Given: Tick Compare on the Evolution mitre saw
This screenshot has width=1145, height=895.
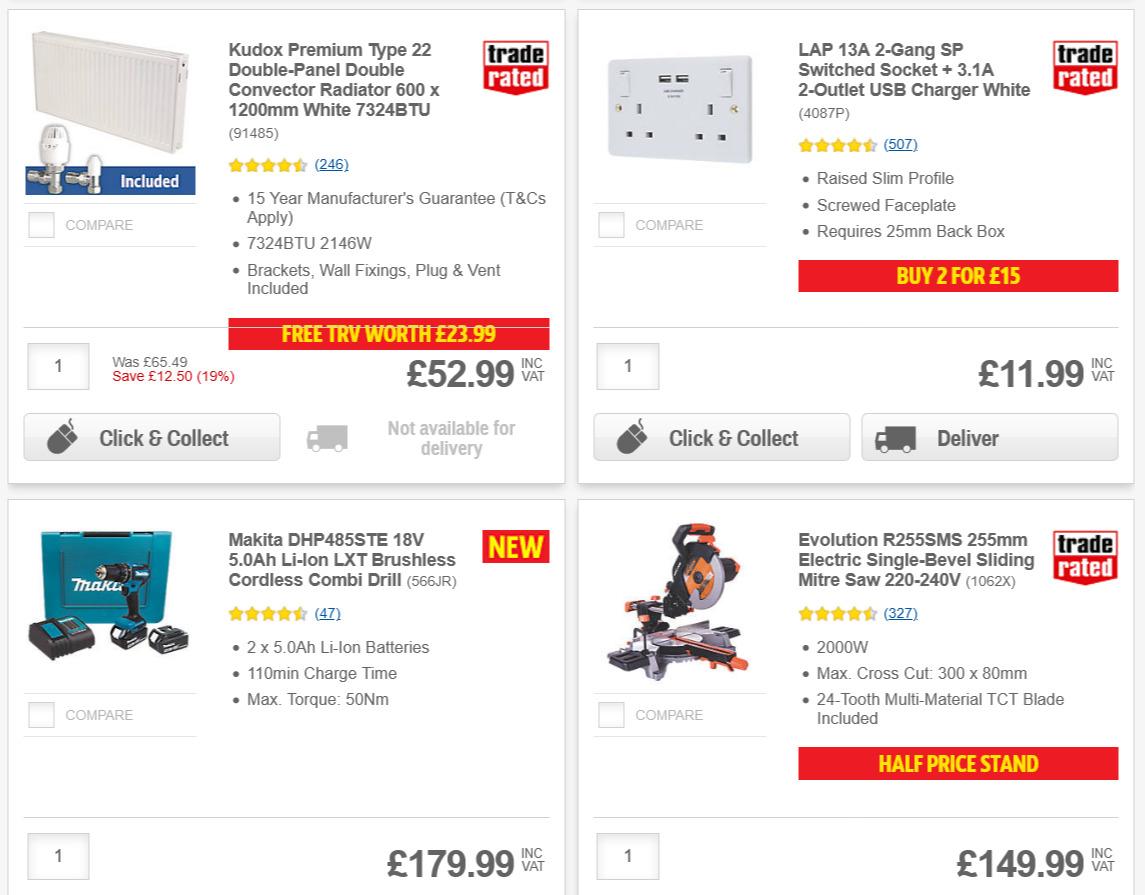Looking at the screenshot, I should [x=611, y=715].
